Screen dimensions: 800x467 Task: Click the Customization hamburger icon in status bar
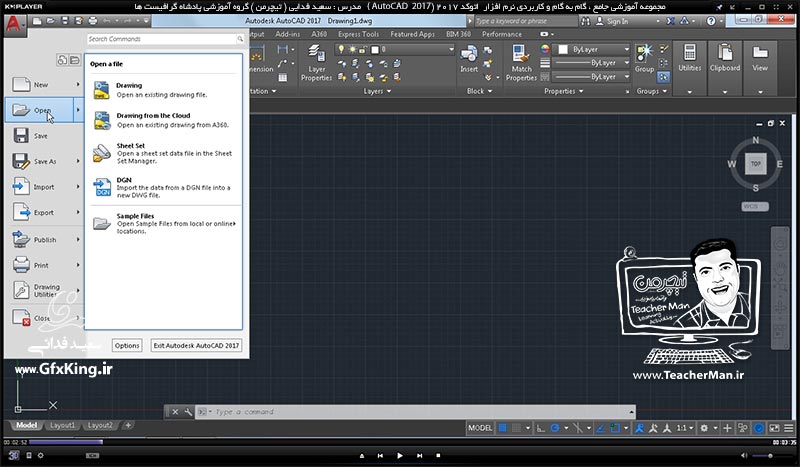789,428
